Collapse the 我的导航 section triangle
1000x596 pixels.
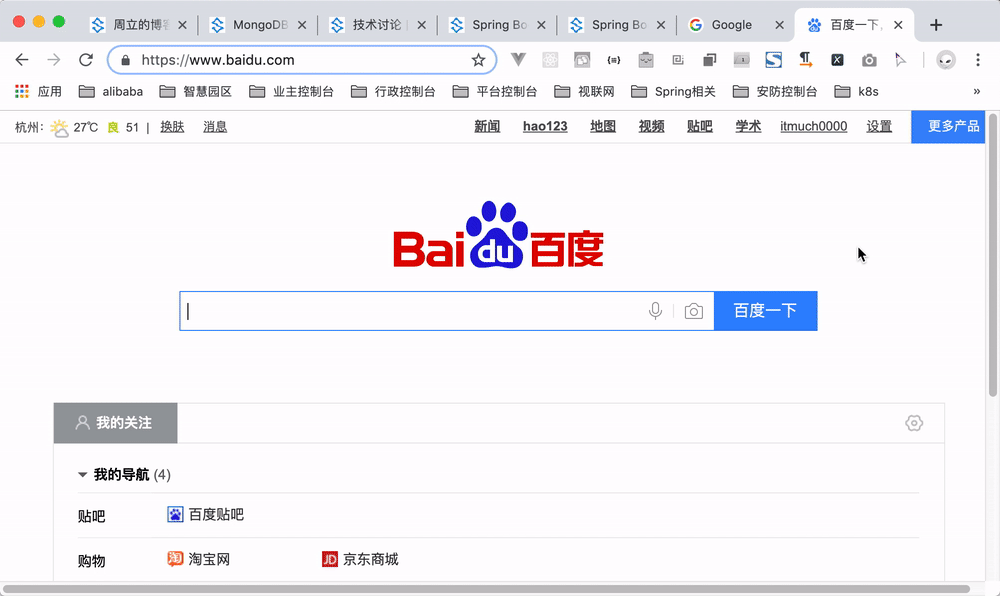pyautogui.click(x=83, y=475)
